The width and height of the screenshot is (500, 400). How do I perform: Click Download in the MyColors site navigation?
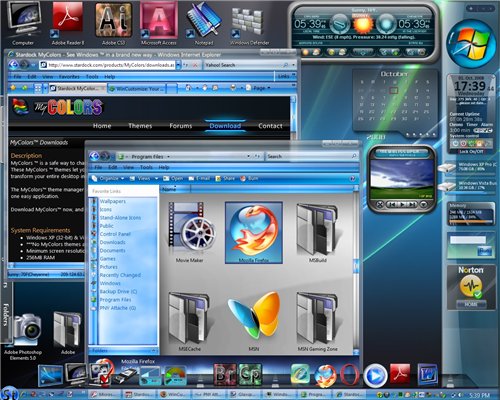coord(225,126)
